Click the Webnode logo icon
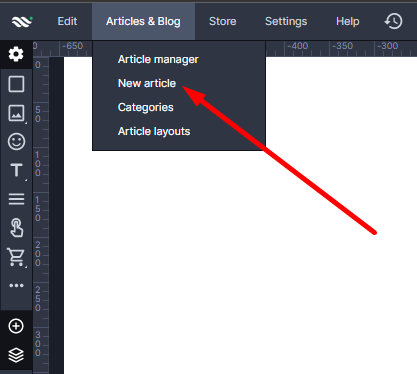 (22, 22)
